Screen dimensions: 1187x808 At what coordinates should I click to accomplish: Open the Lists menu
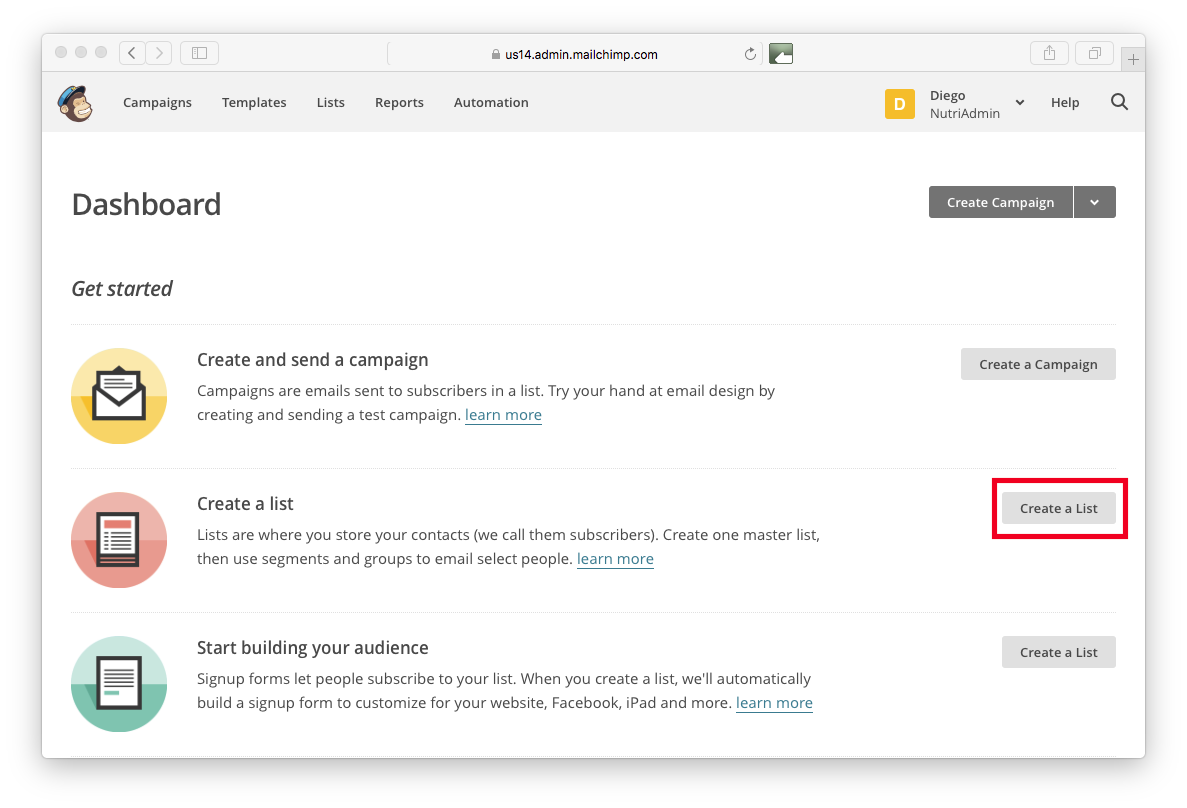click(x=331, y=102)
